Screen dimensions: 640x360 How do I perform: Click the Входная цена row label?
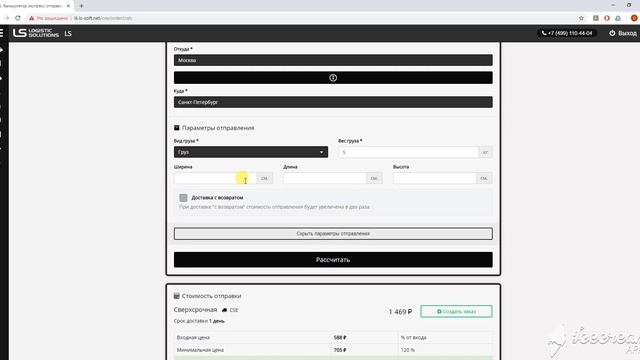click(x=193, y=338)
